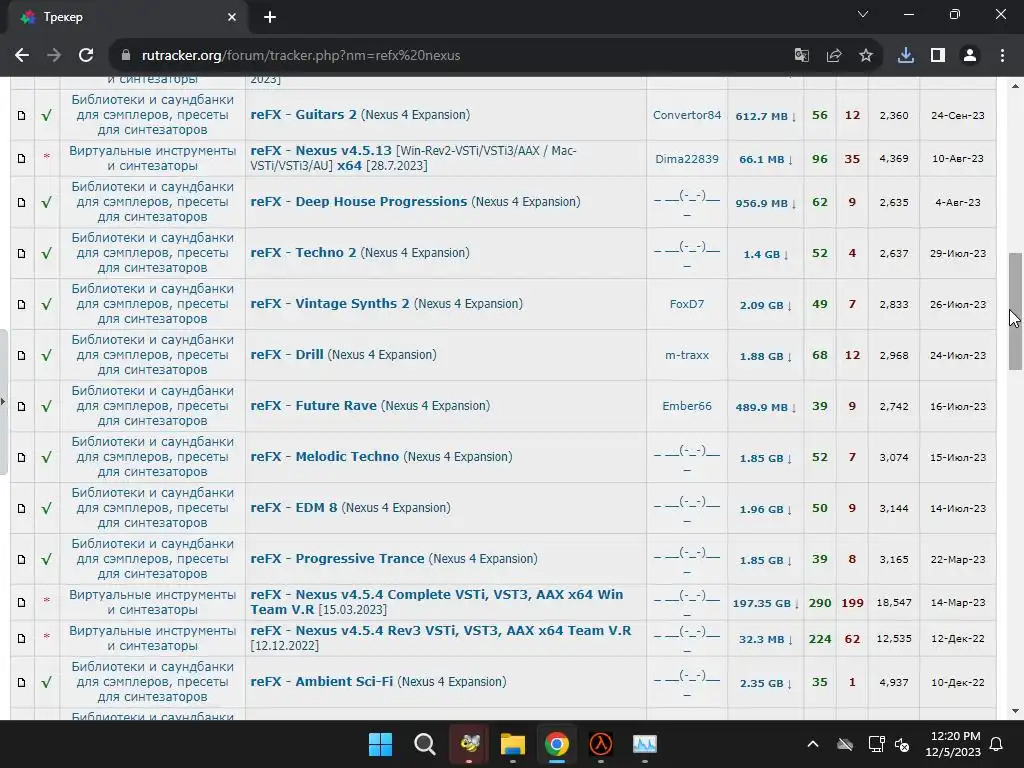Click date 14-Мар-23 cell
Viewport: 1024px width, 768px height.
coord(957,602)
